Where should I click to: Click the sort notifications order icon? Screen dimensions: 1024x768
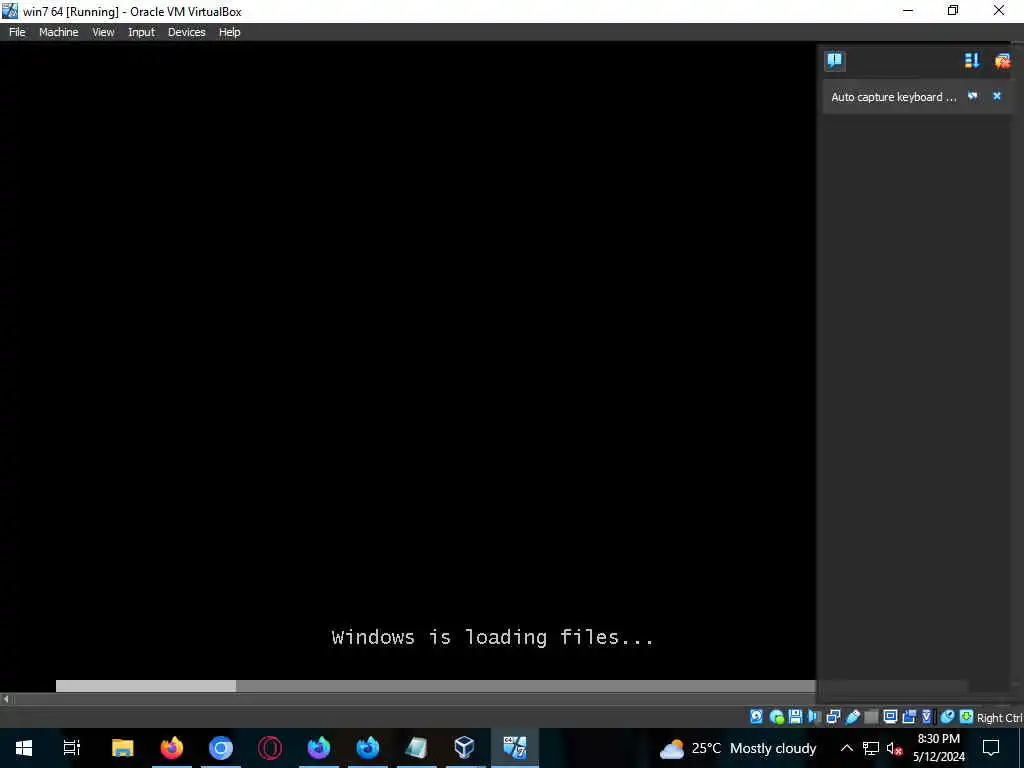click(x=972, y=61)
